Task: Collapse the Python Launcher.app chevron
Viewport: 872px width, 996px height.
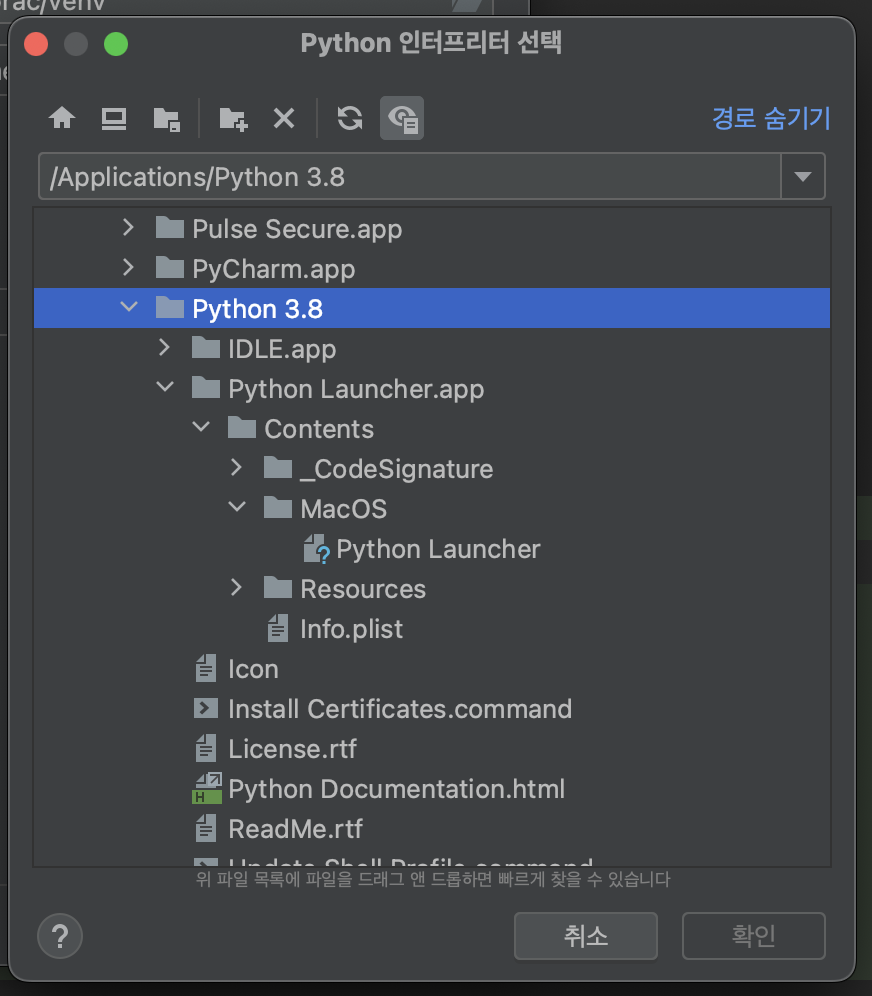Action: (x=165, y=387)
